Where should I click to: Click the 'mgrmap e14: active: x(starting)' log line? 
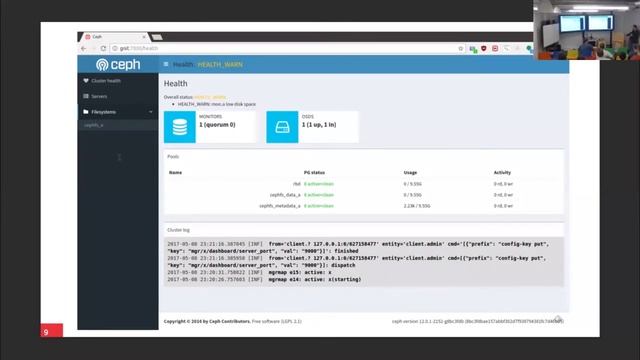(x=264, y=280)
